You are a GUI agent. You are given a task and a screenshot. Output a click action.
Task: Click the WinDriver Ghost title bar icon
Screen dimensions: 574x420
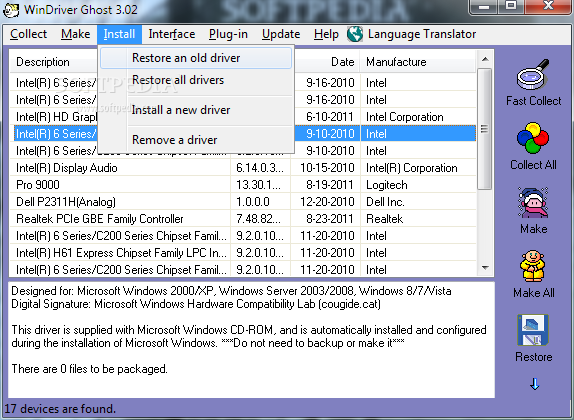click(x=11, y=10)
